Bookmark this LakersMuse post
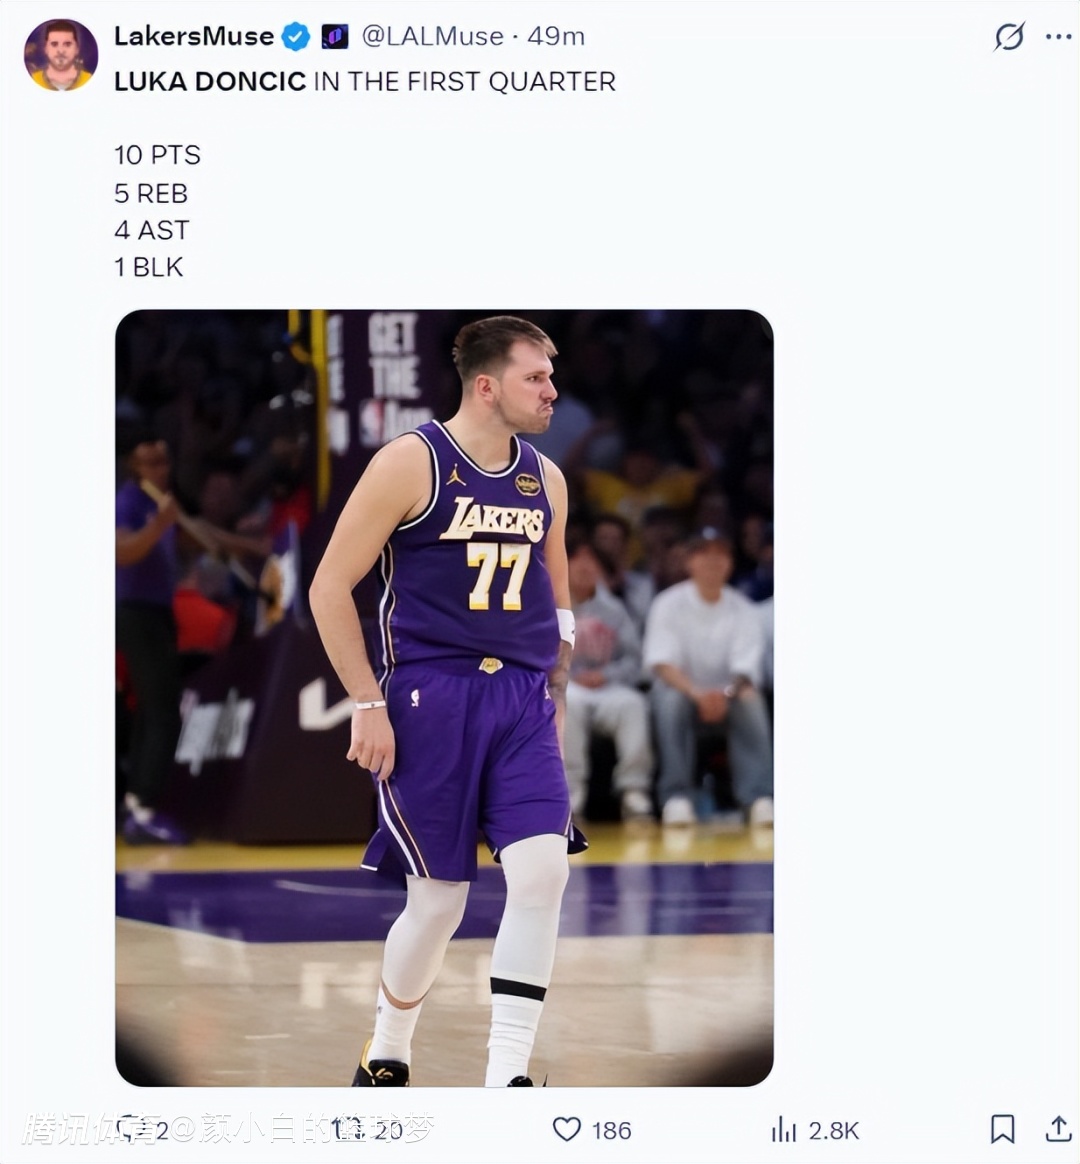1080x1164 pixels. [x=1002, y=1129]
